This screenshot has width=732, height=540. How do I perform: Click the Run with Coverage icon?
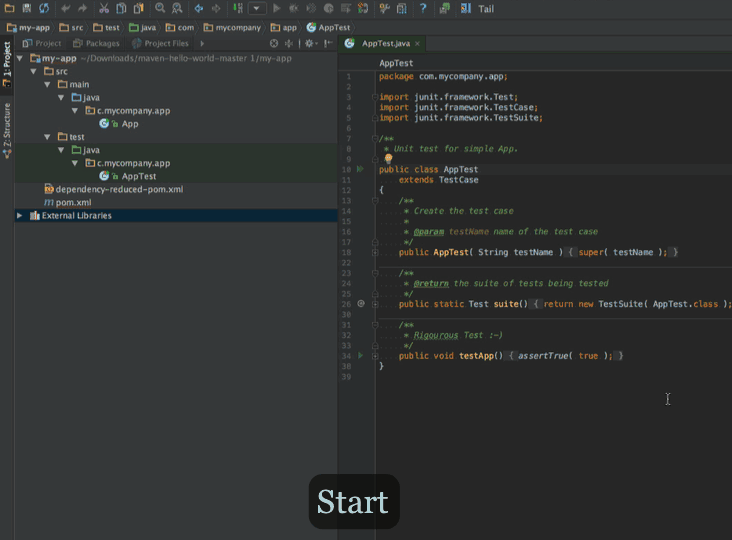[311, 8]
